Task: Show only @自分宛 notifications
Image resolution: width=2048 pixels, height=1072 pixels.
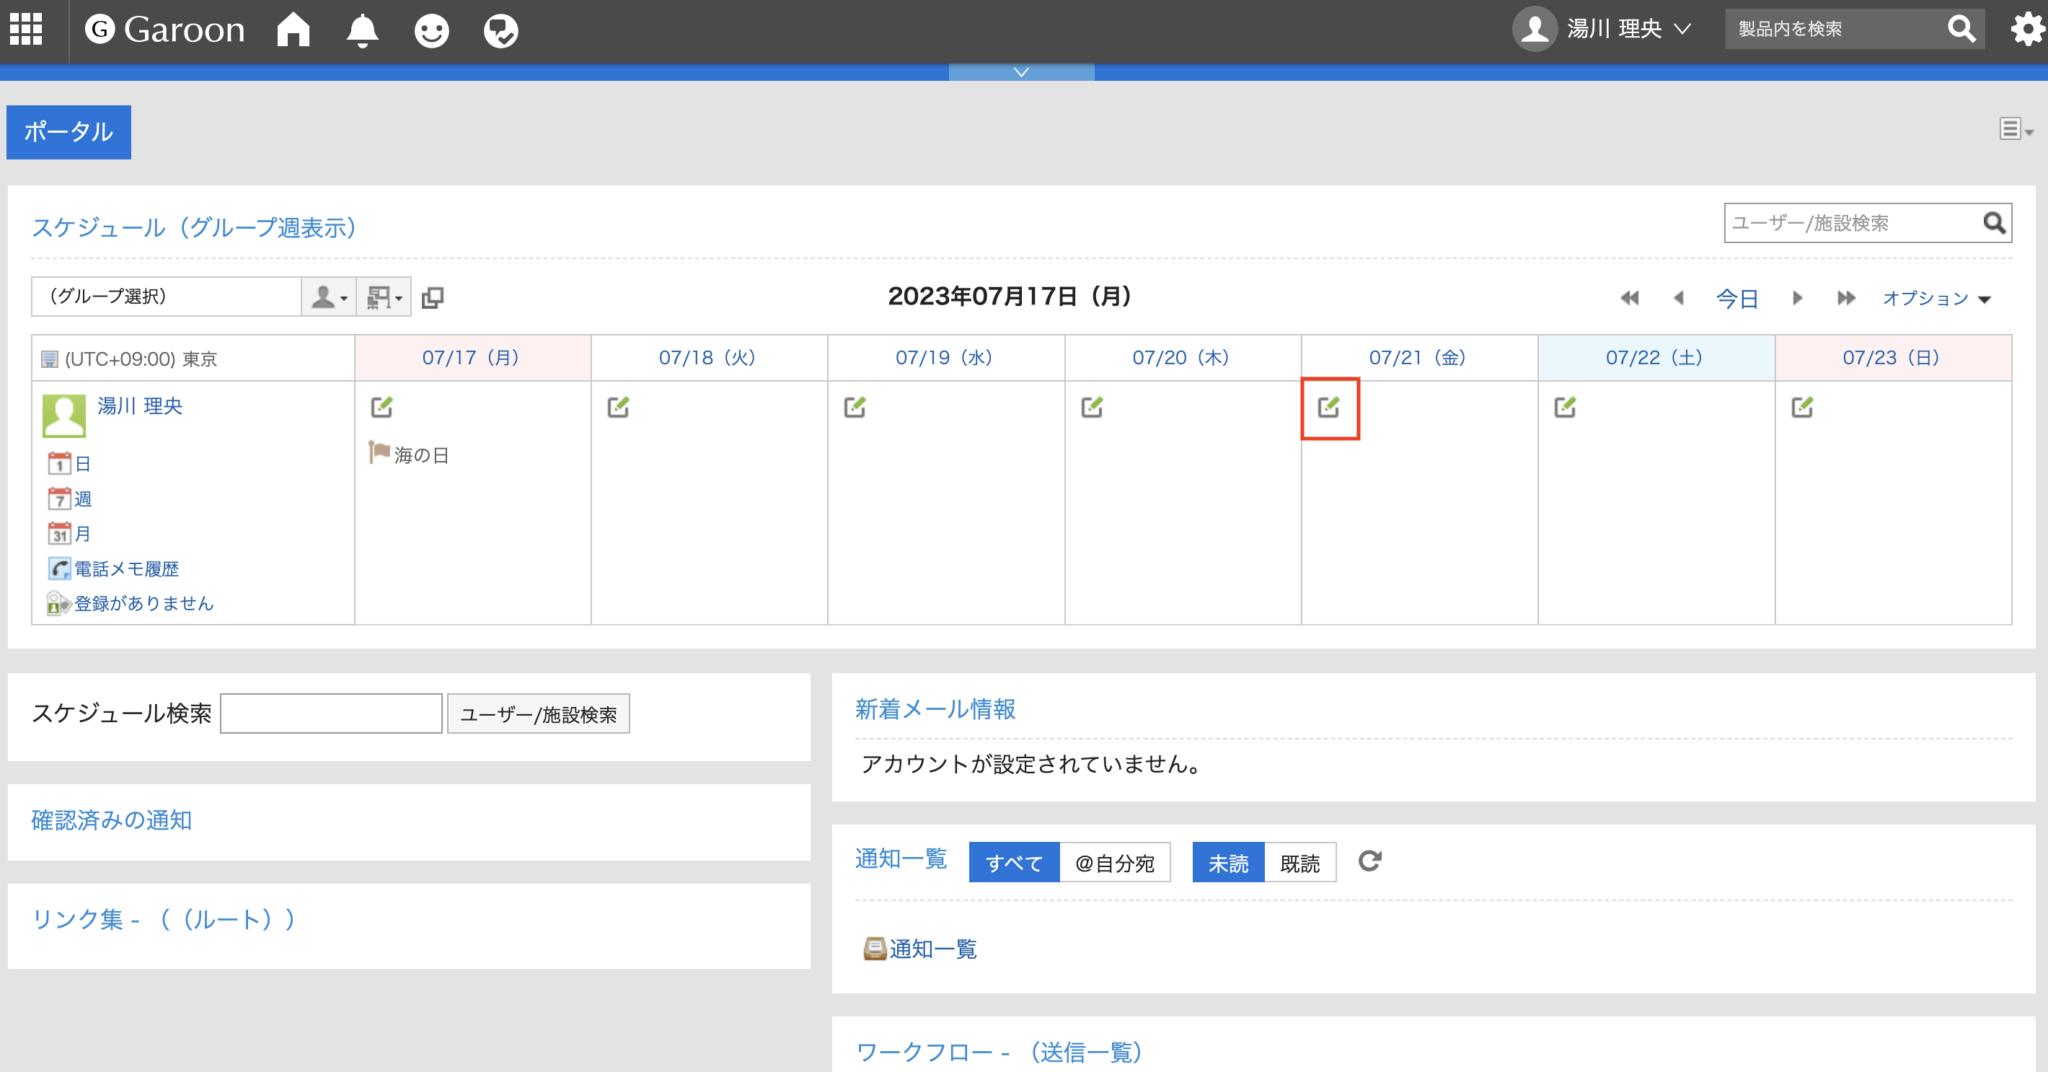Action: [1115, 862]
